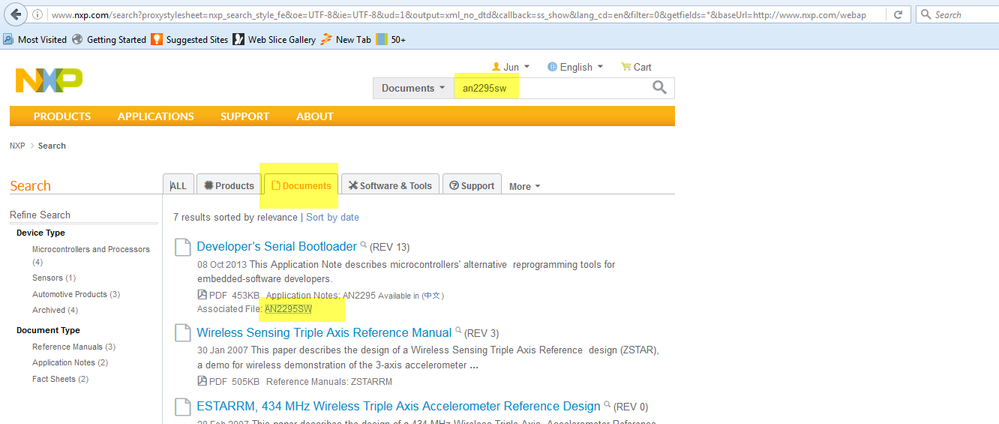
Task: Filter by Archived (4)
Action: click(55, 310)
